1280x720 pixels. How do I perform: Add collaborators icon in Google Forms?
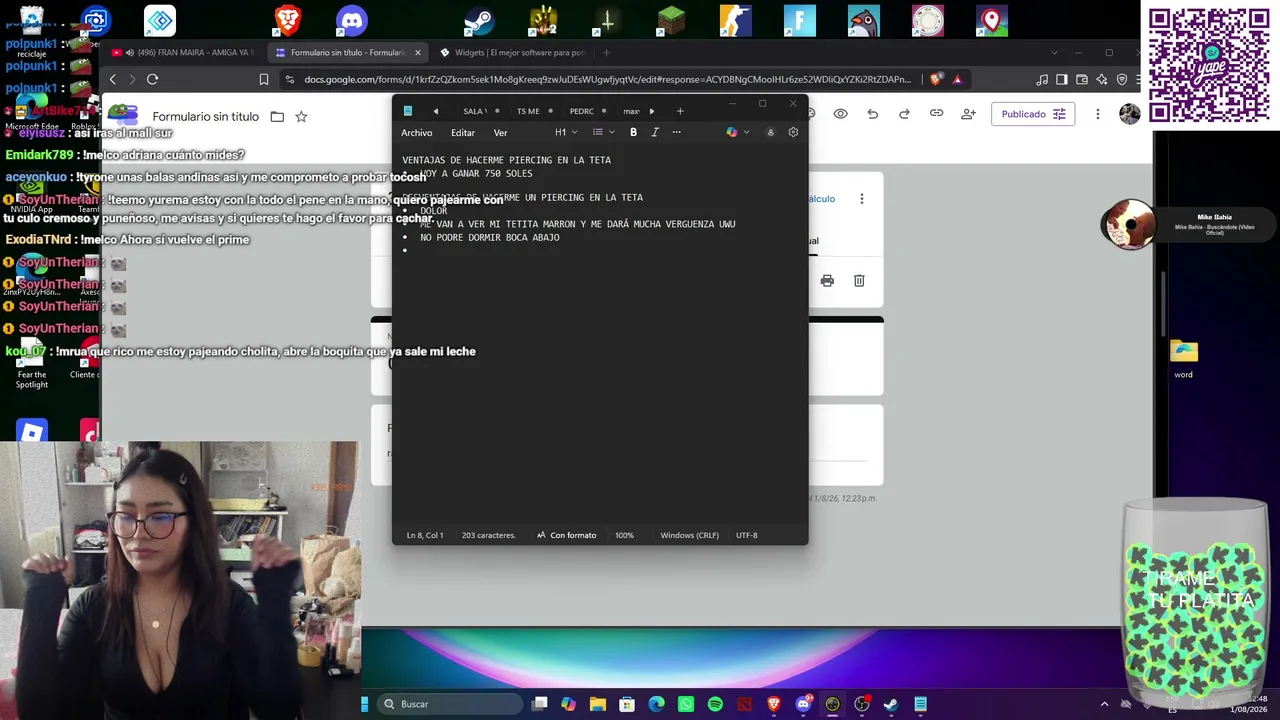point(968,114)
